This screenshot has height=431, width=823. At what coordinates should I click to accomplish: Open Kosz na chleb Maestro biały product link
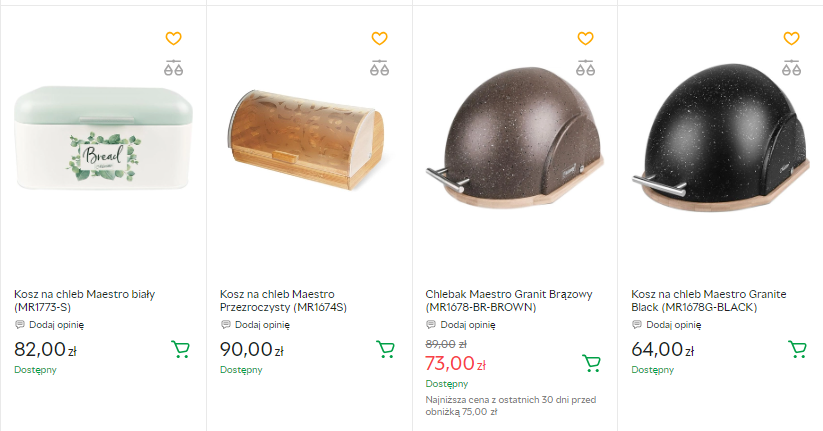85,300
